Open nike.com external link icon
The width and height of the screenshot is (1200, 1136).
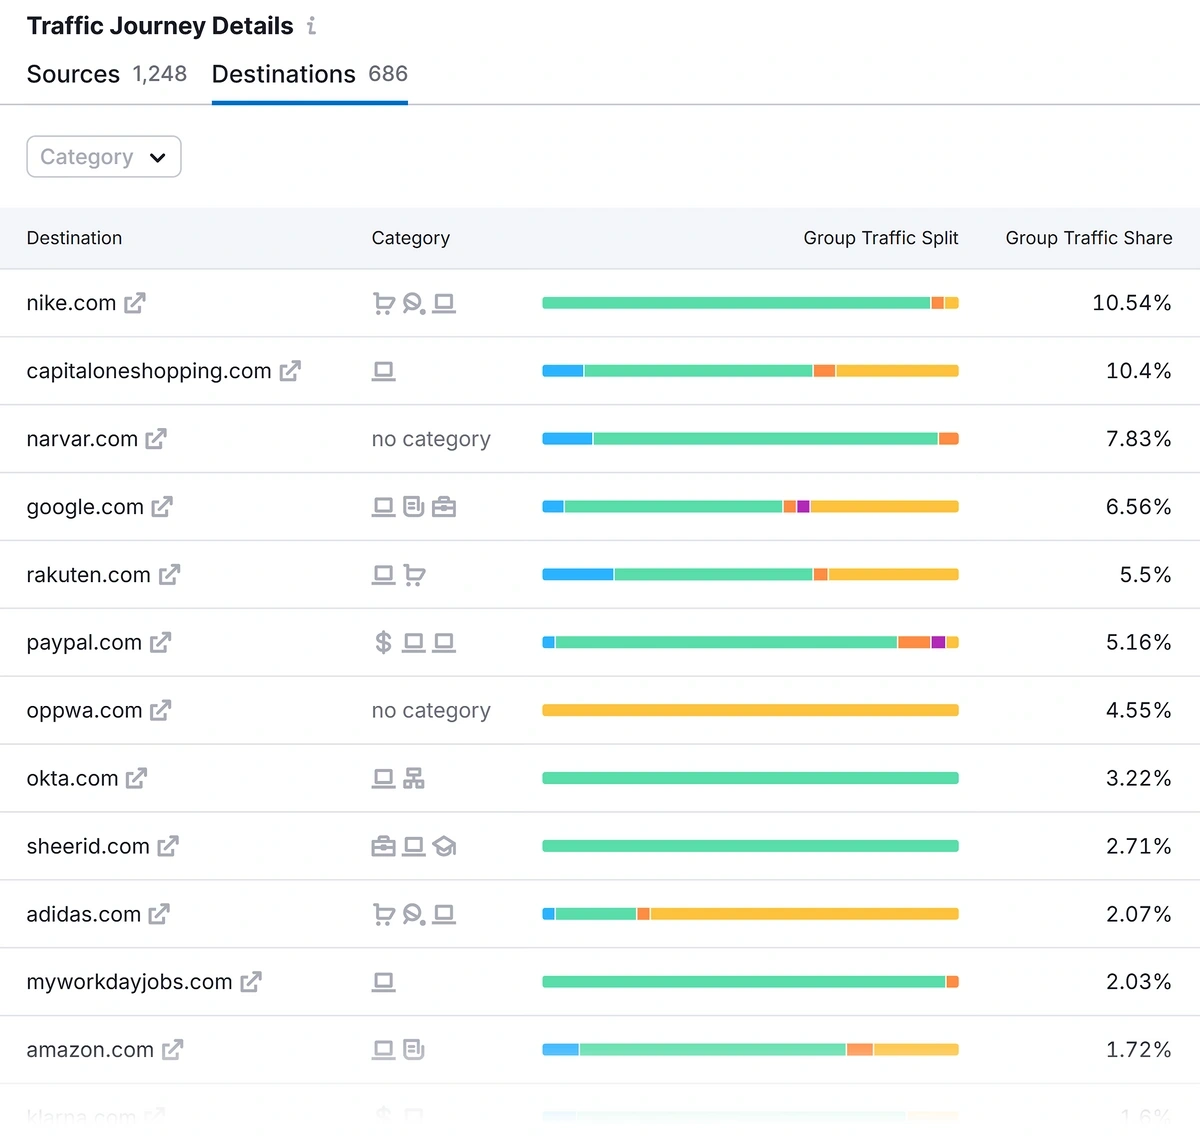click(135, 303)
